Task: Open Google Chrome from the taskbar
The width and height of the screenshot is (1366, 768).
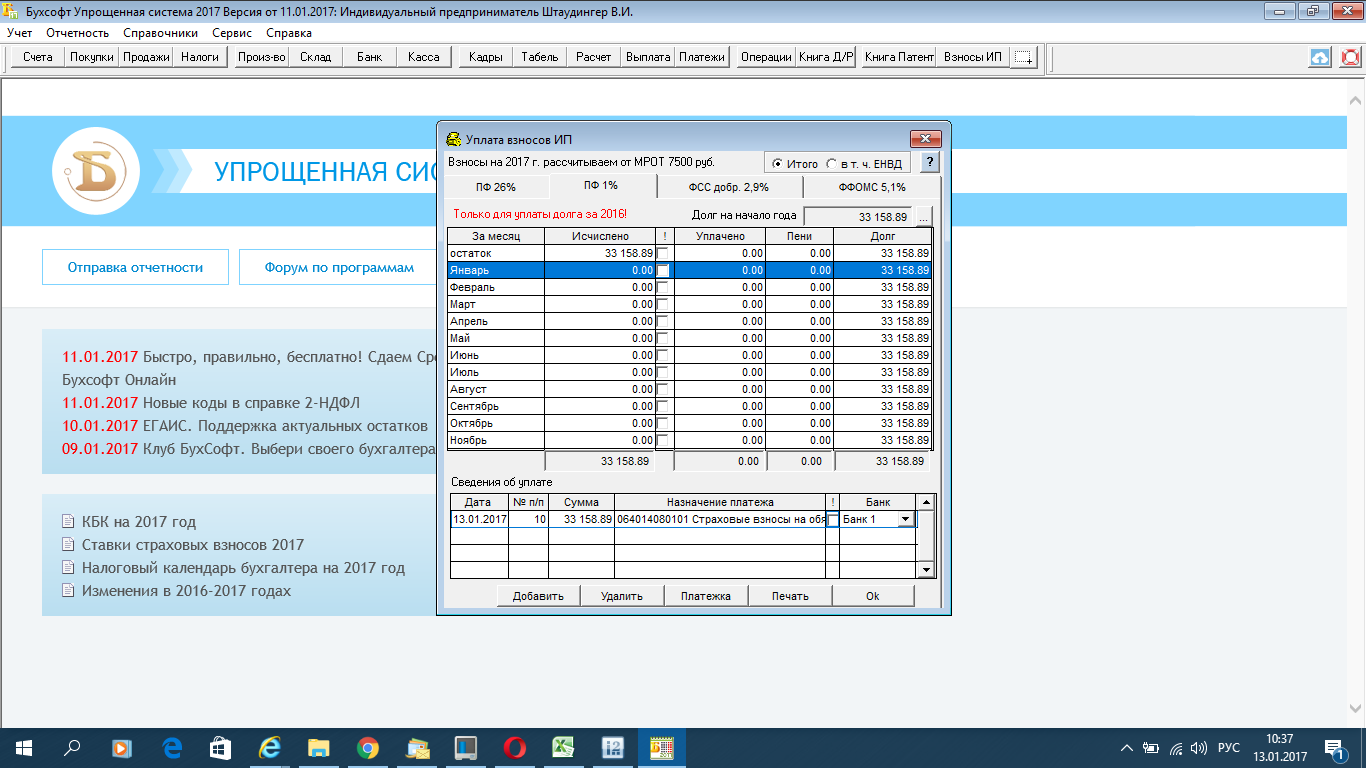Action: (x=368, y=748)
